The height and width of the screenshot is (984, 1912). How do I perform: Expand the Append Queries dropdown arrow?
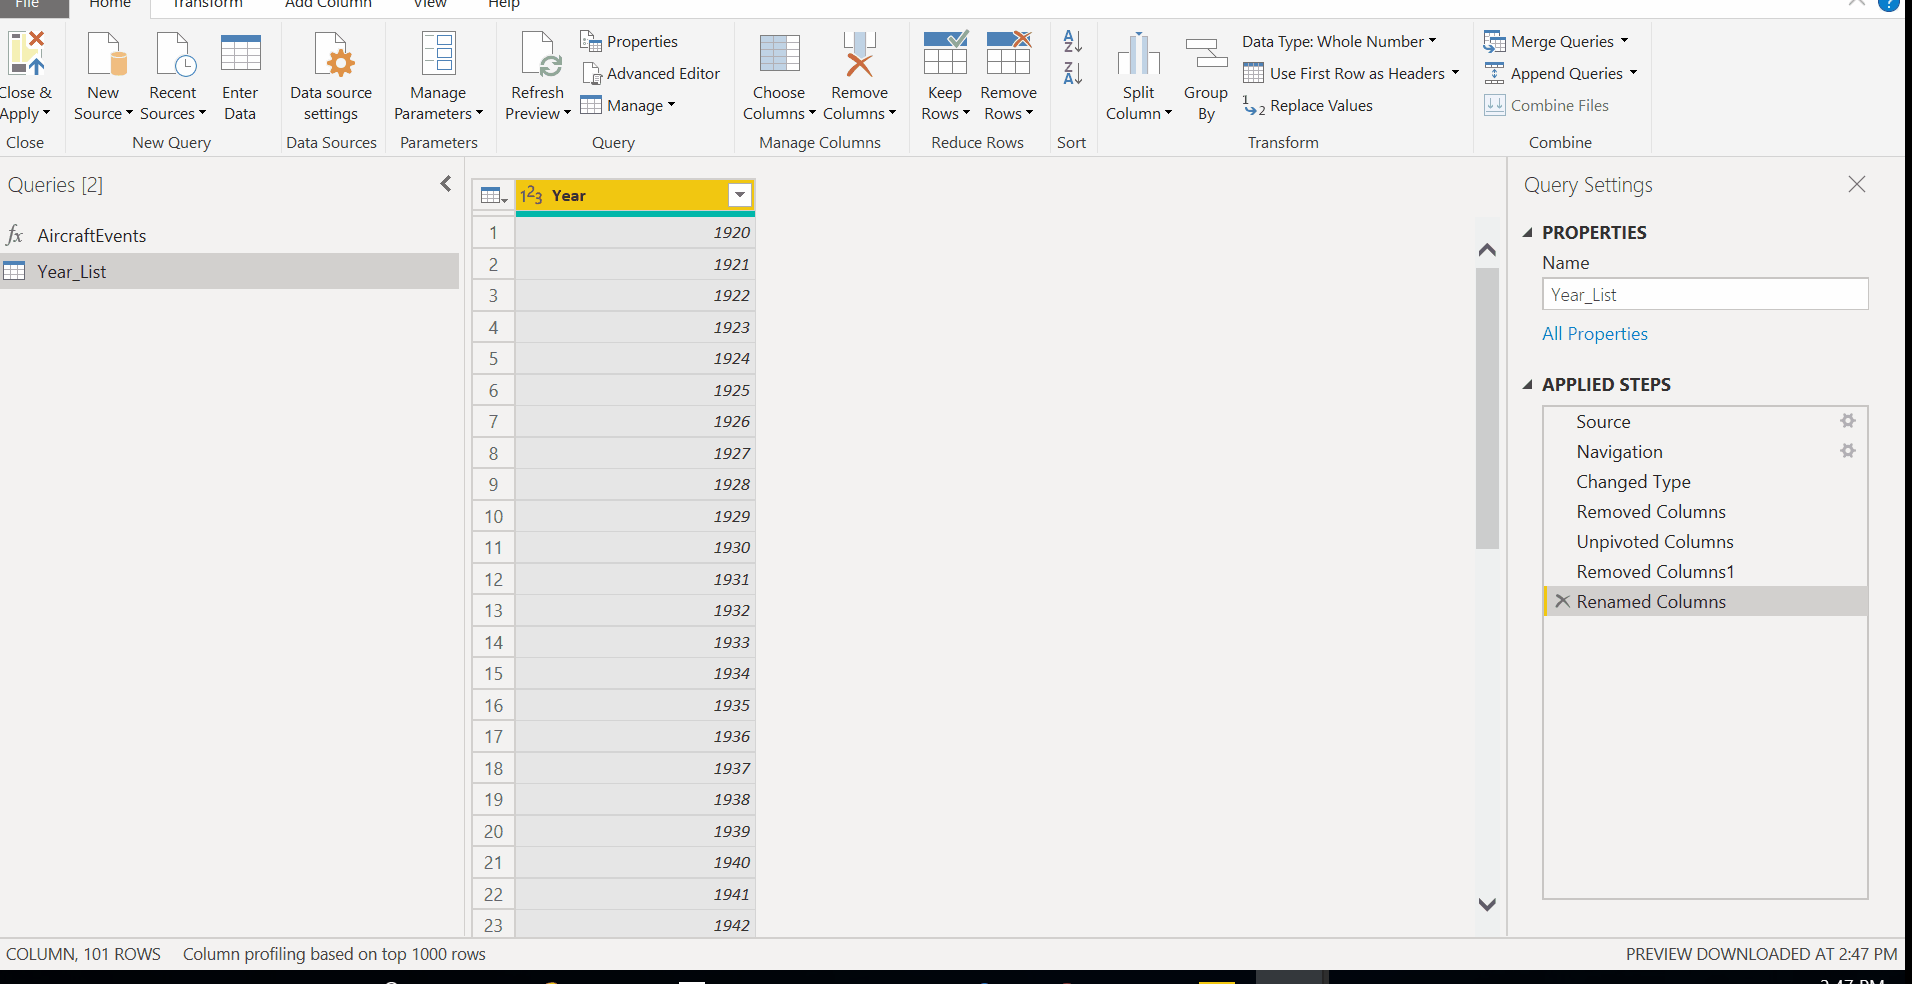1633,72
